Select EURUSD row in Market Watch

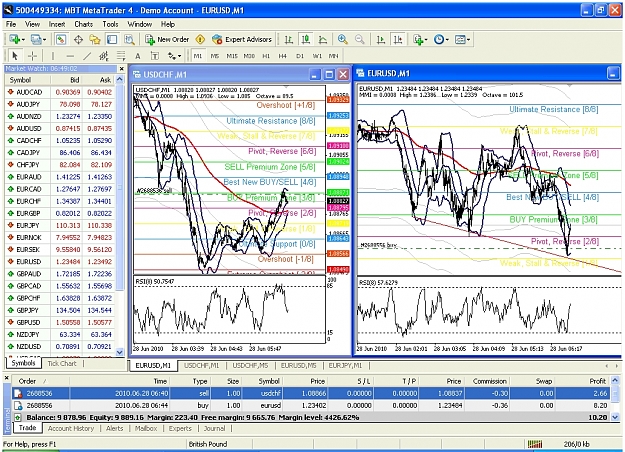60,262
